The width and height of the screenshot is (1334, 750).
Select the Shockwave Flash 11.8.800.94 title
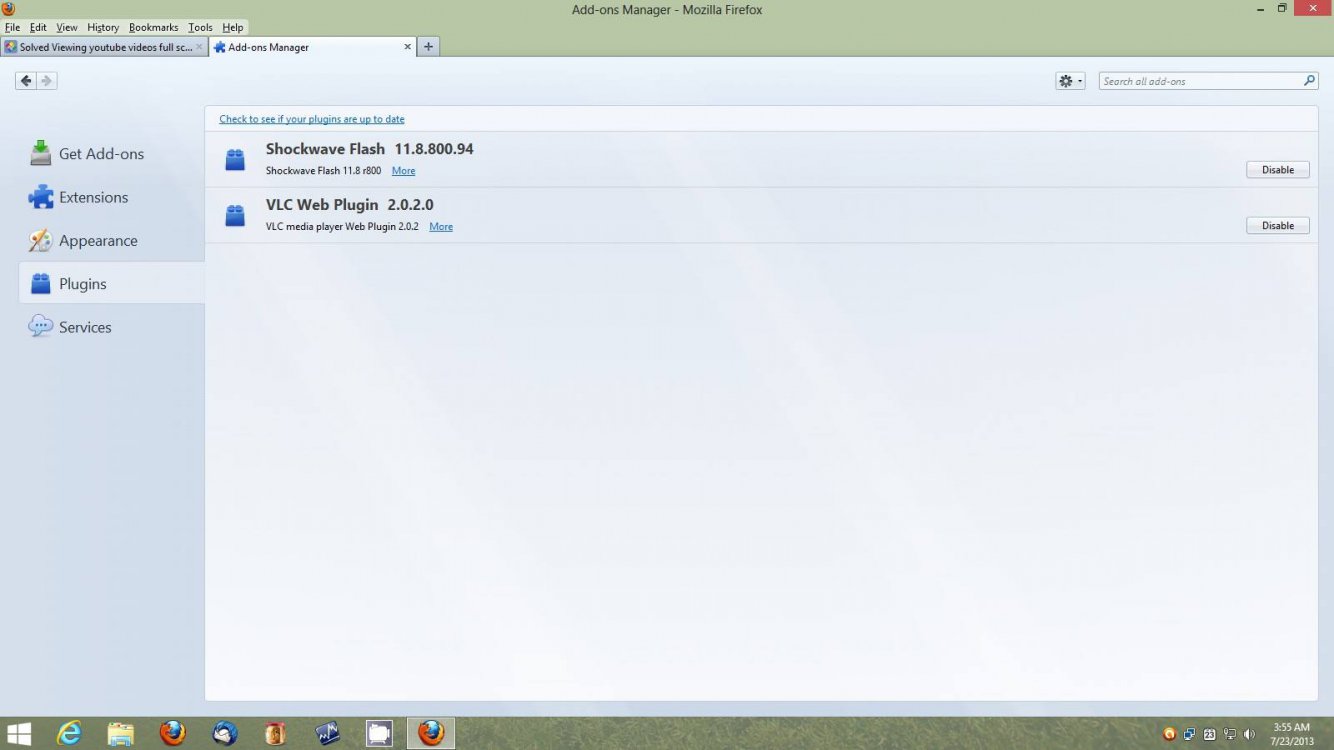(x=369, y=149)
